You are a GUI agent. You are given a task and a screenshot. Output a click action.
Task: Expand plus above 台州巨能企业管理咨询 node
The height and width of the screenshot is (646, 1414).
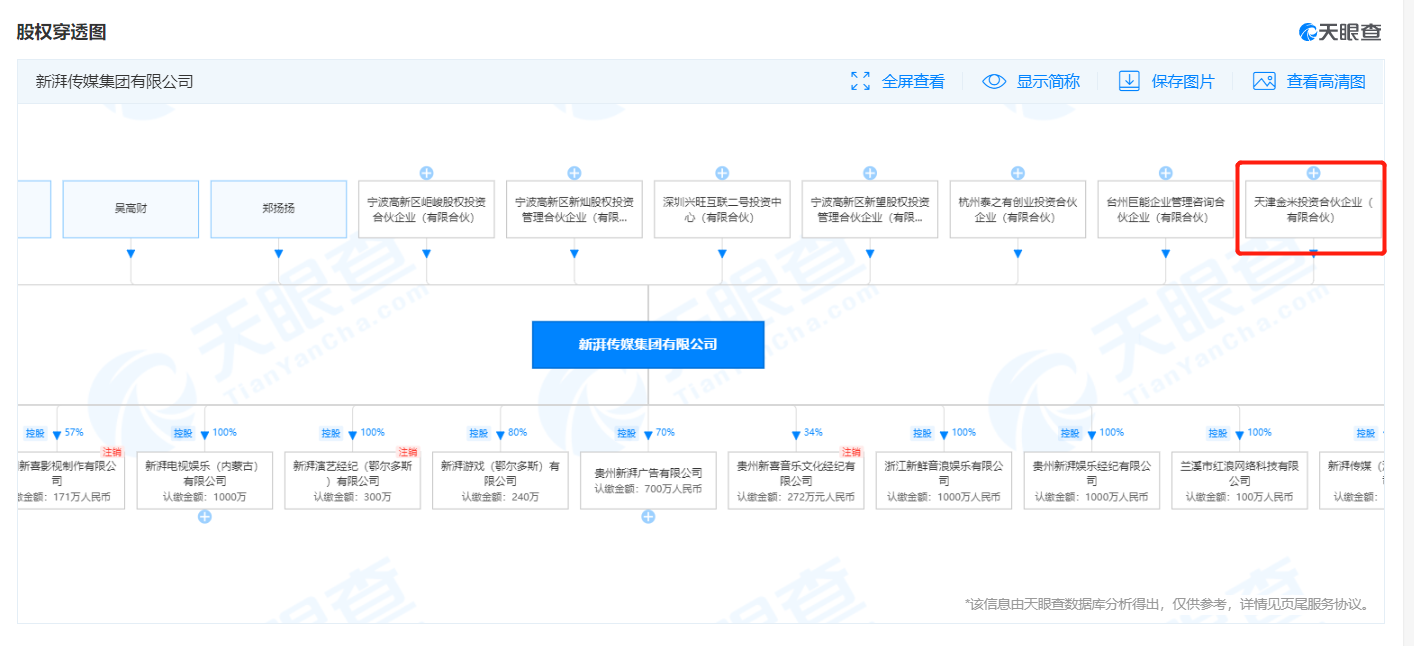click(1166, 173)
